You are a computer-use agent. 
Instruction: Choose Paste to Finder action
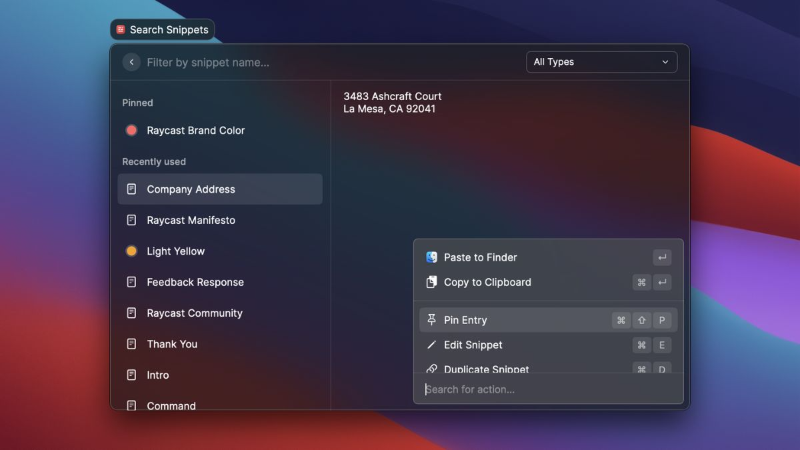tap(548, 257)
